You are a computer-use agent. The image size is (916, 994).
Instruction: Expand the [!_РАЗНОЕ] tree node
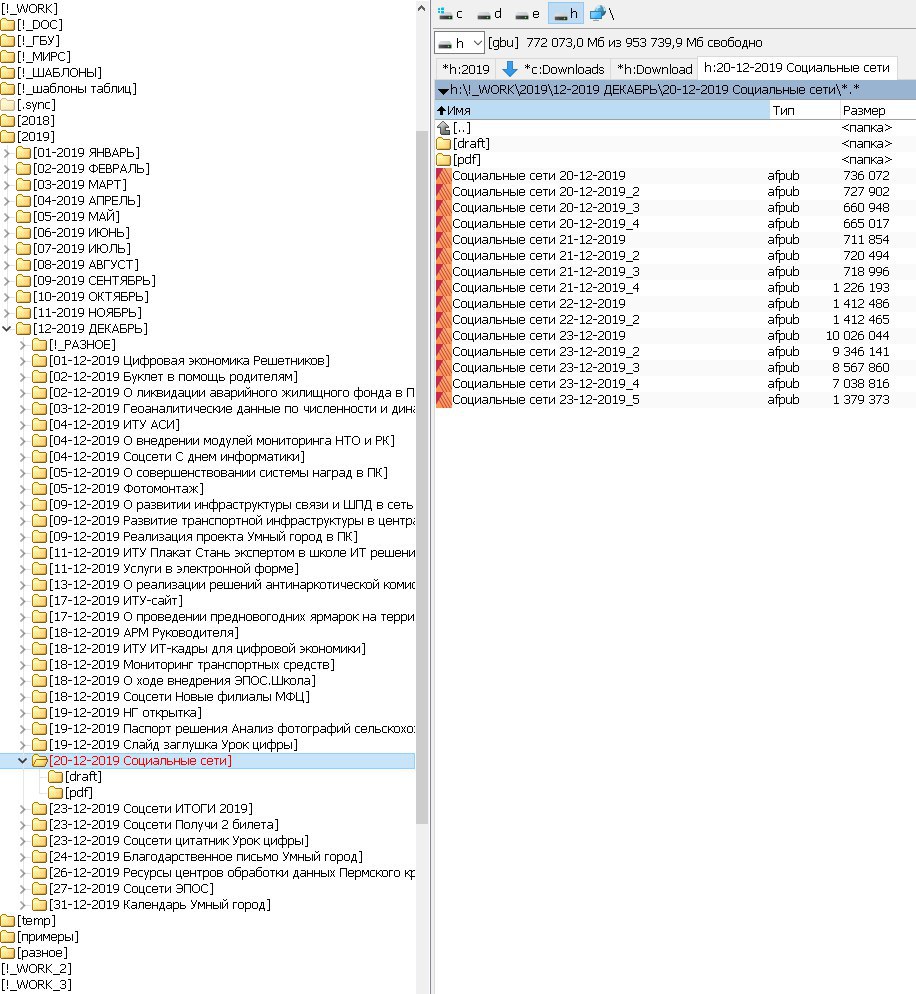pyautogui.click(x=23, y=345)
